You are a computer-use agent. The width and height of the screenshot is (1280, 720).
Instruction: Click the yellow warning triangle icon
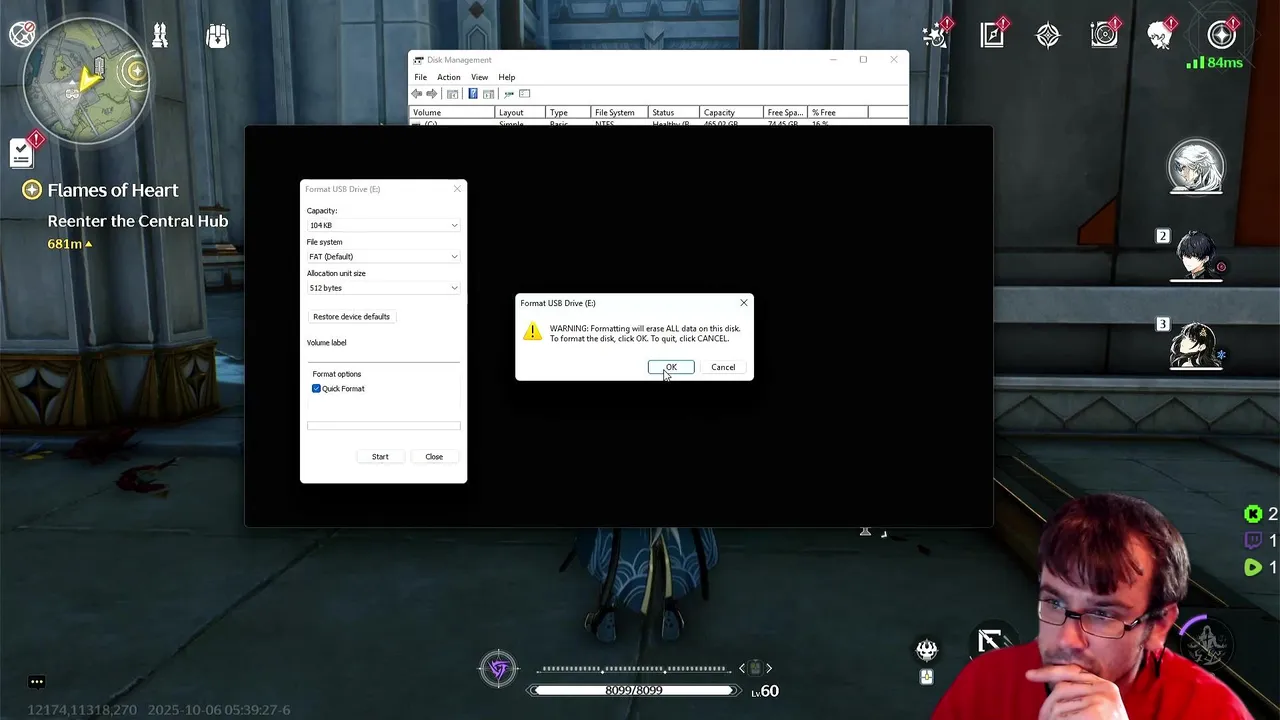(533, 332)
